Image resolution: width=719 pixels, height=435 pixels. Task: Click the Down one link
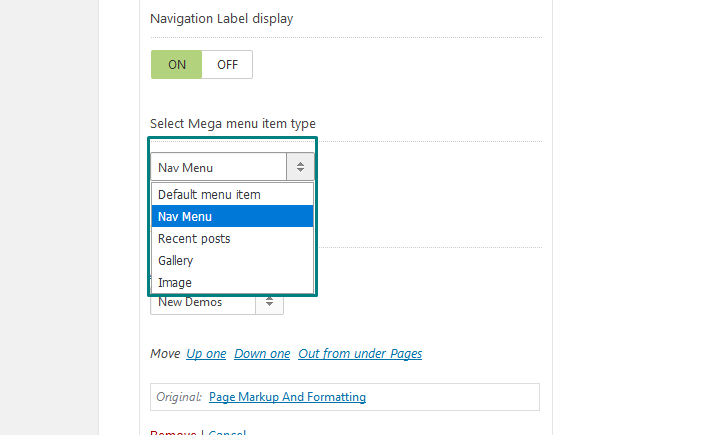pyautogui.click(x=262, y=354)
